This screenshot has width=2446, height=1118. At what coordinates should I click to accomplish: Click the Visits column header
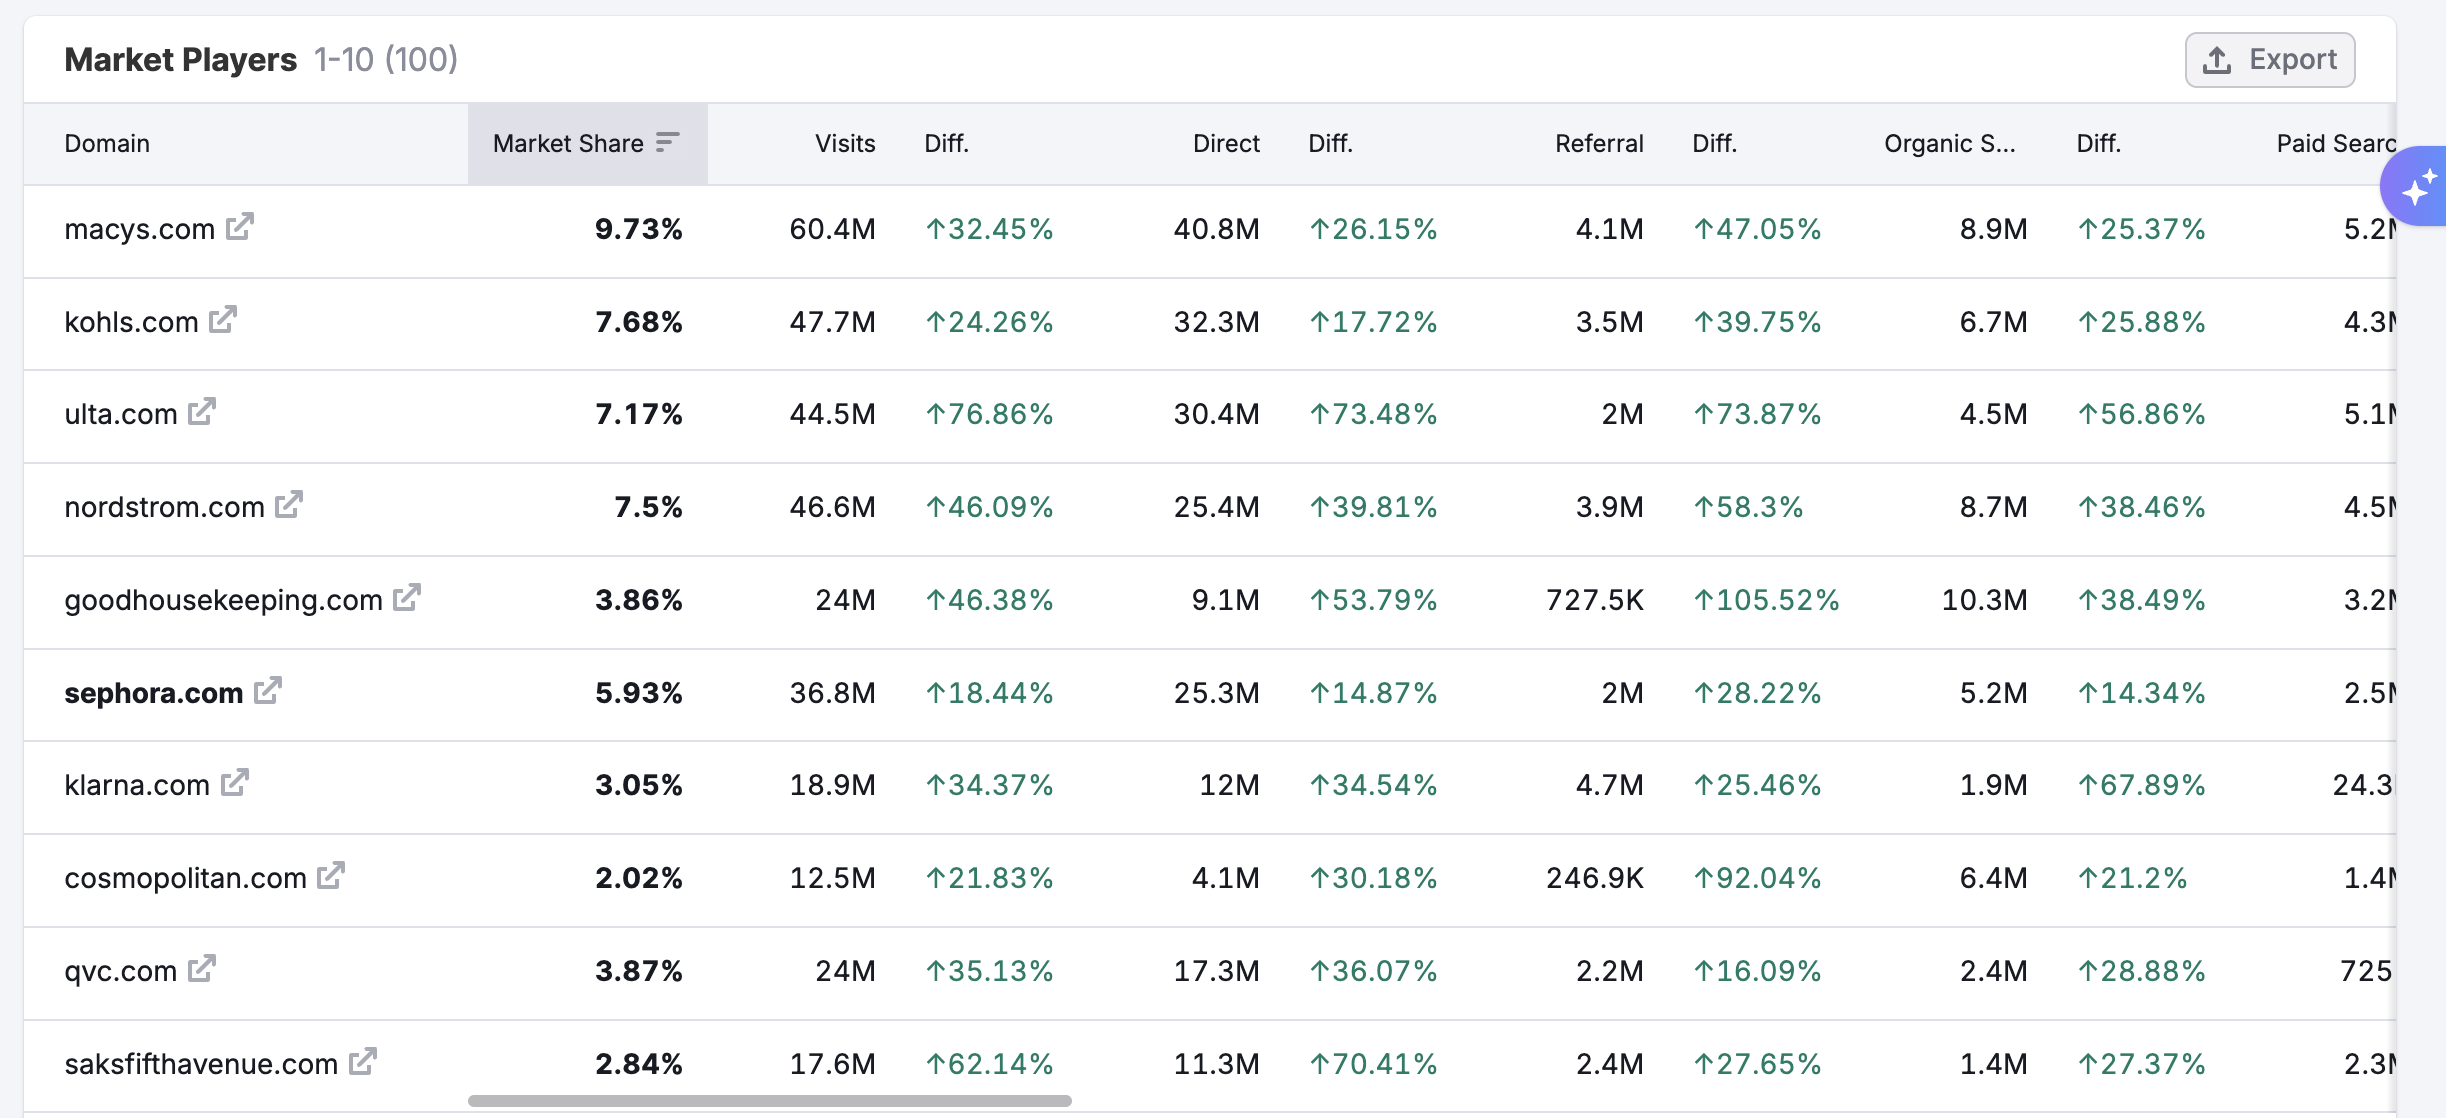(x=844, y=144)
